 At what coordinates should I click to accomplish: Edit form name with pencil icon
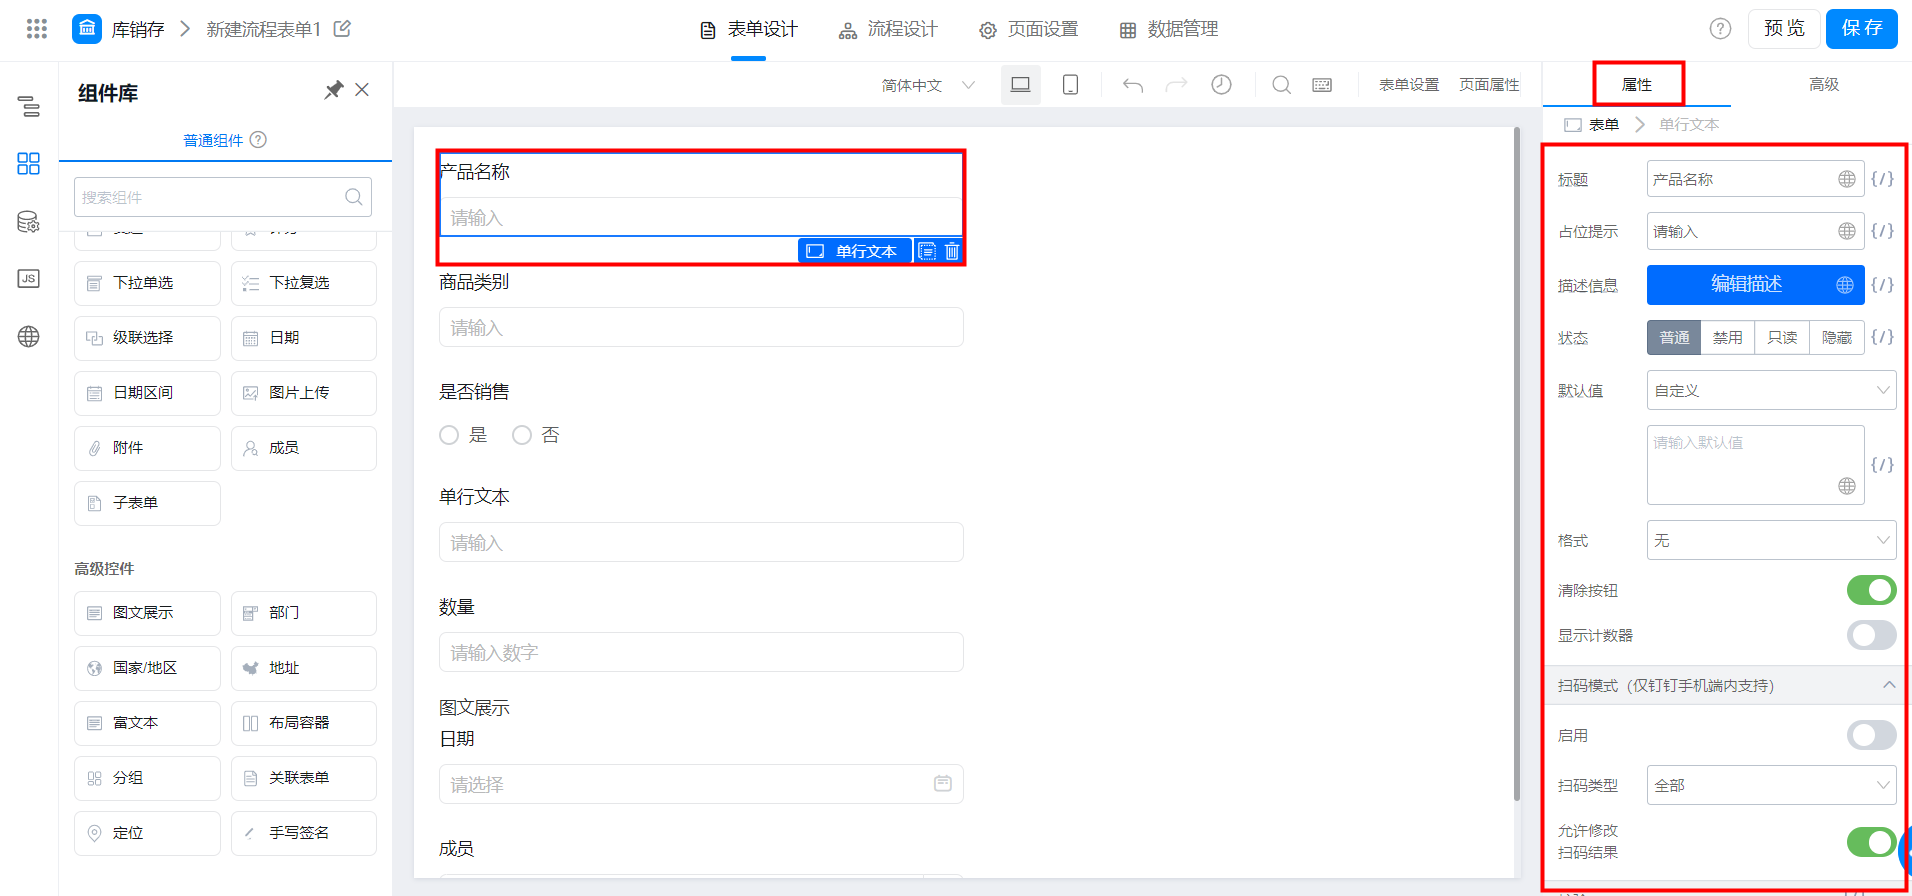click(x=342, y=29)
